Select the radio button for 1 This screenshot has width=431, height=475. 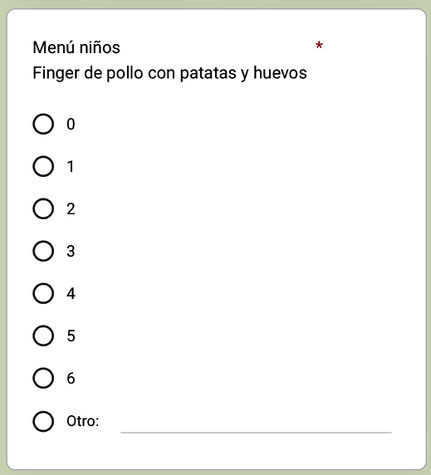pos(43,166)
